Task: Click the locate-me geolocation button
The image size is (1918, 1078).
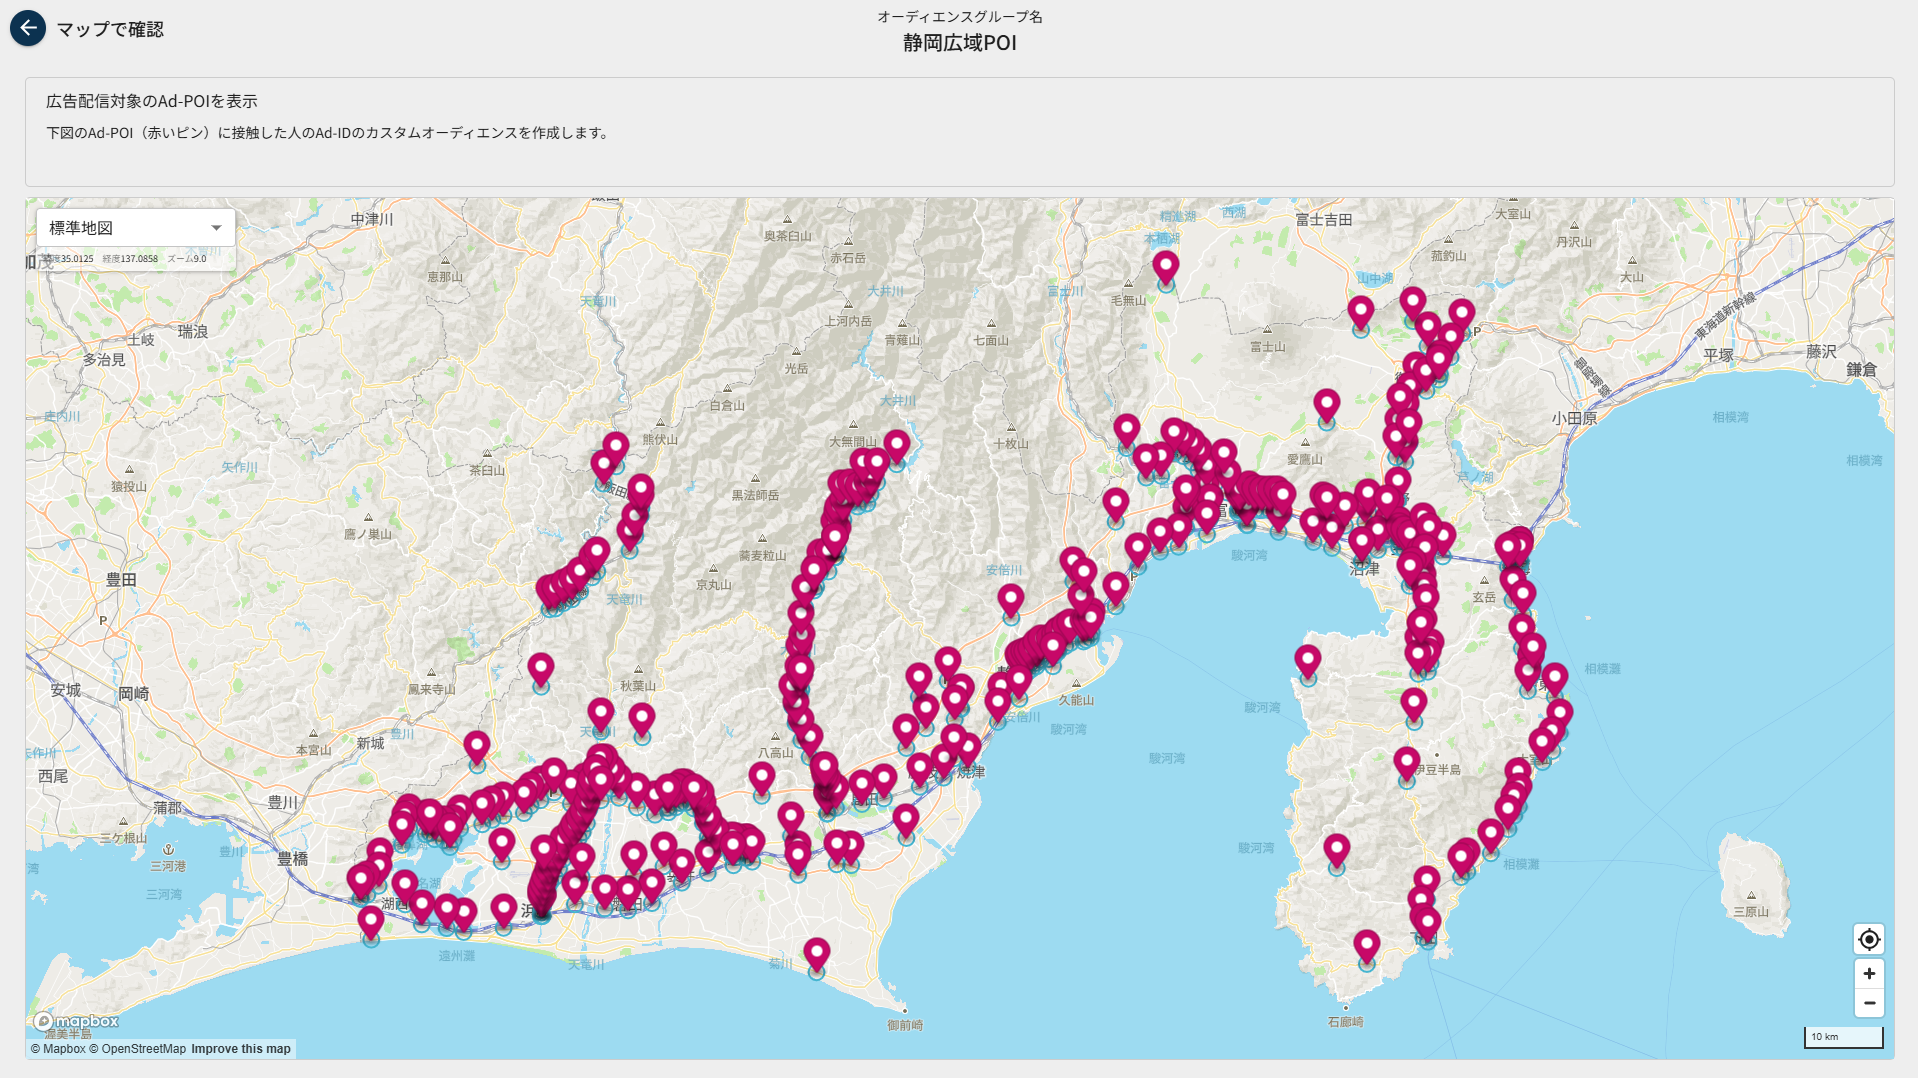Action: tap(1869, 939)
